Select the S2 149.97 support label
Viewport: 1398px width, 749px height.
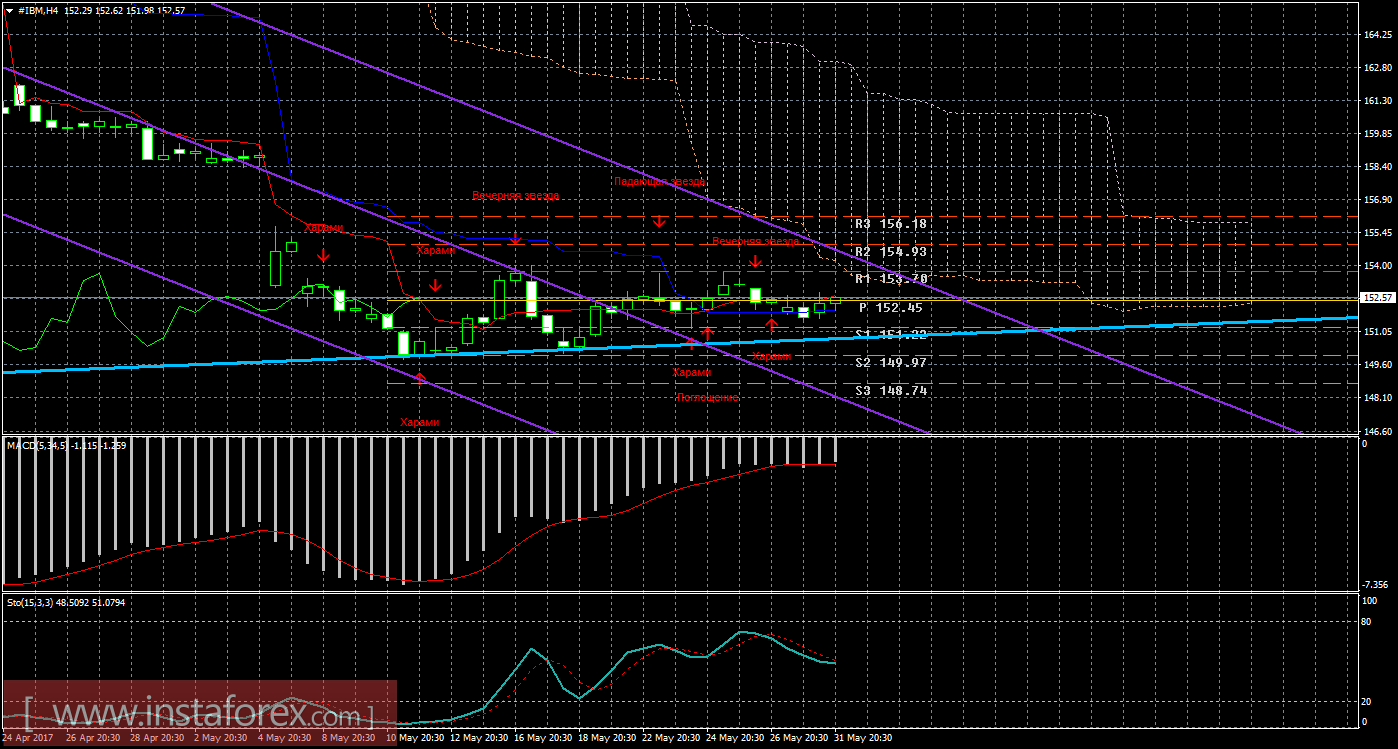[891, 363]
